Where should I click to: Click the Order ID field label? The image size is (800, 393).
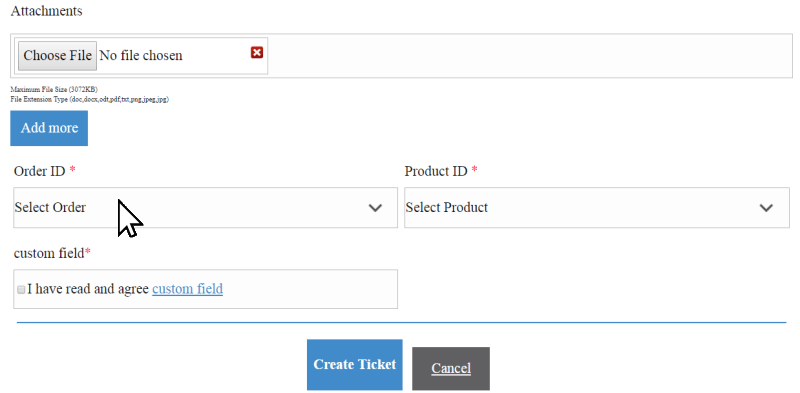coord(39,171)
